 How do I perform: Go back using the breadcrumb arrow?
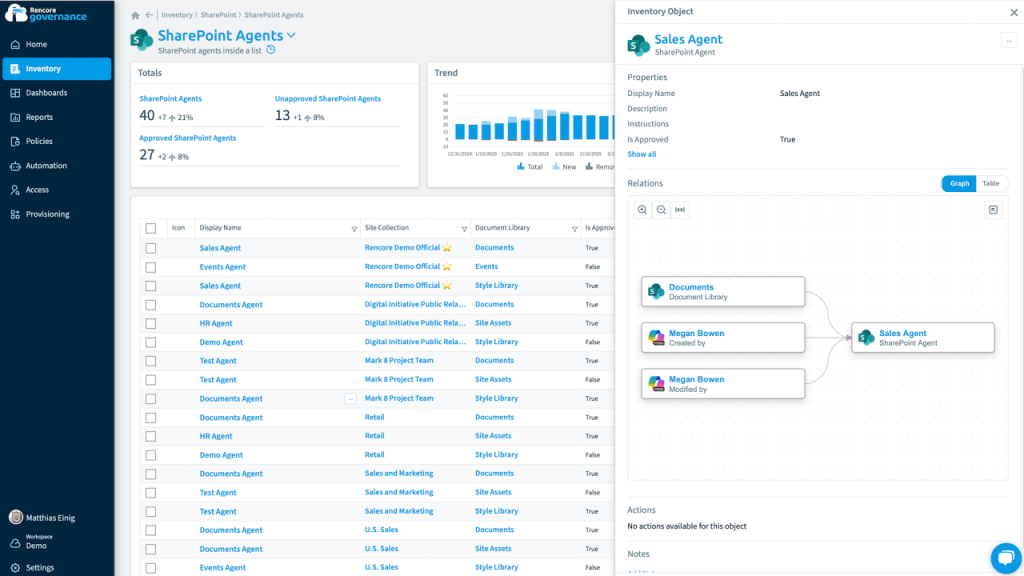point(149,15)
